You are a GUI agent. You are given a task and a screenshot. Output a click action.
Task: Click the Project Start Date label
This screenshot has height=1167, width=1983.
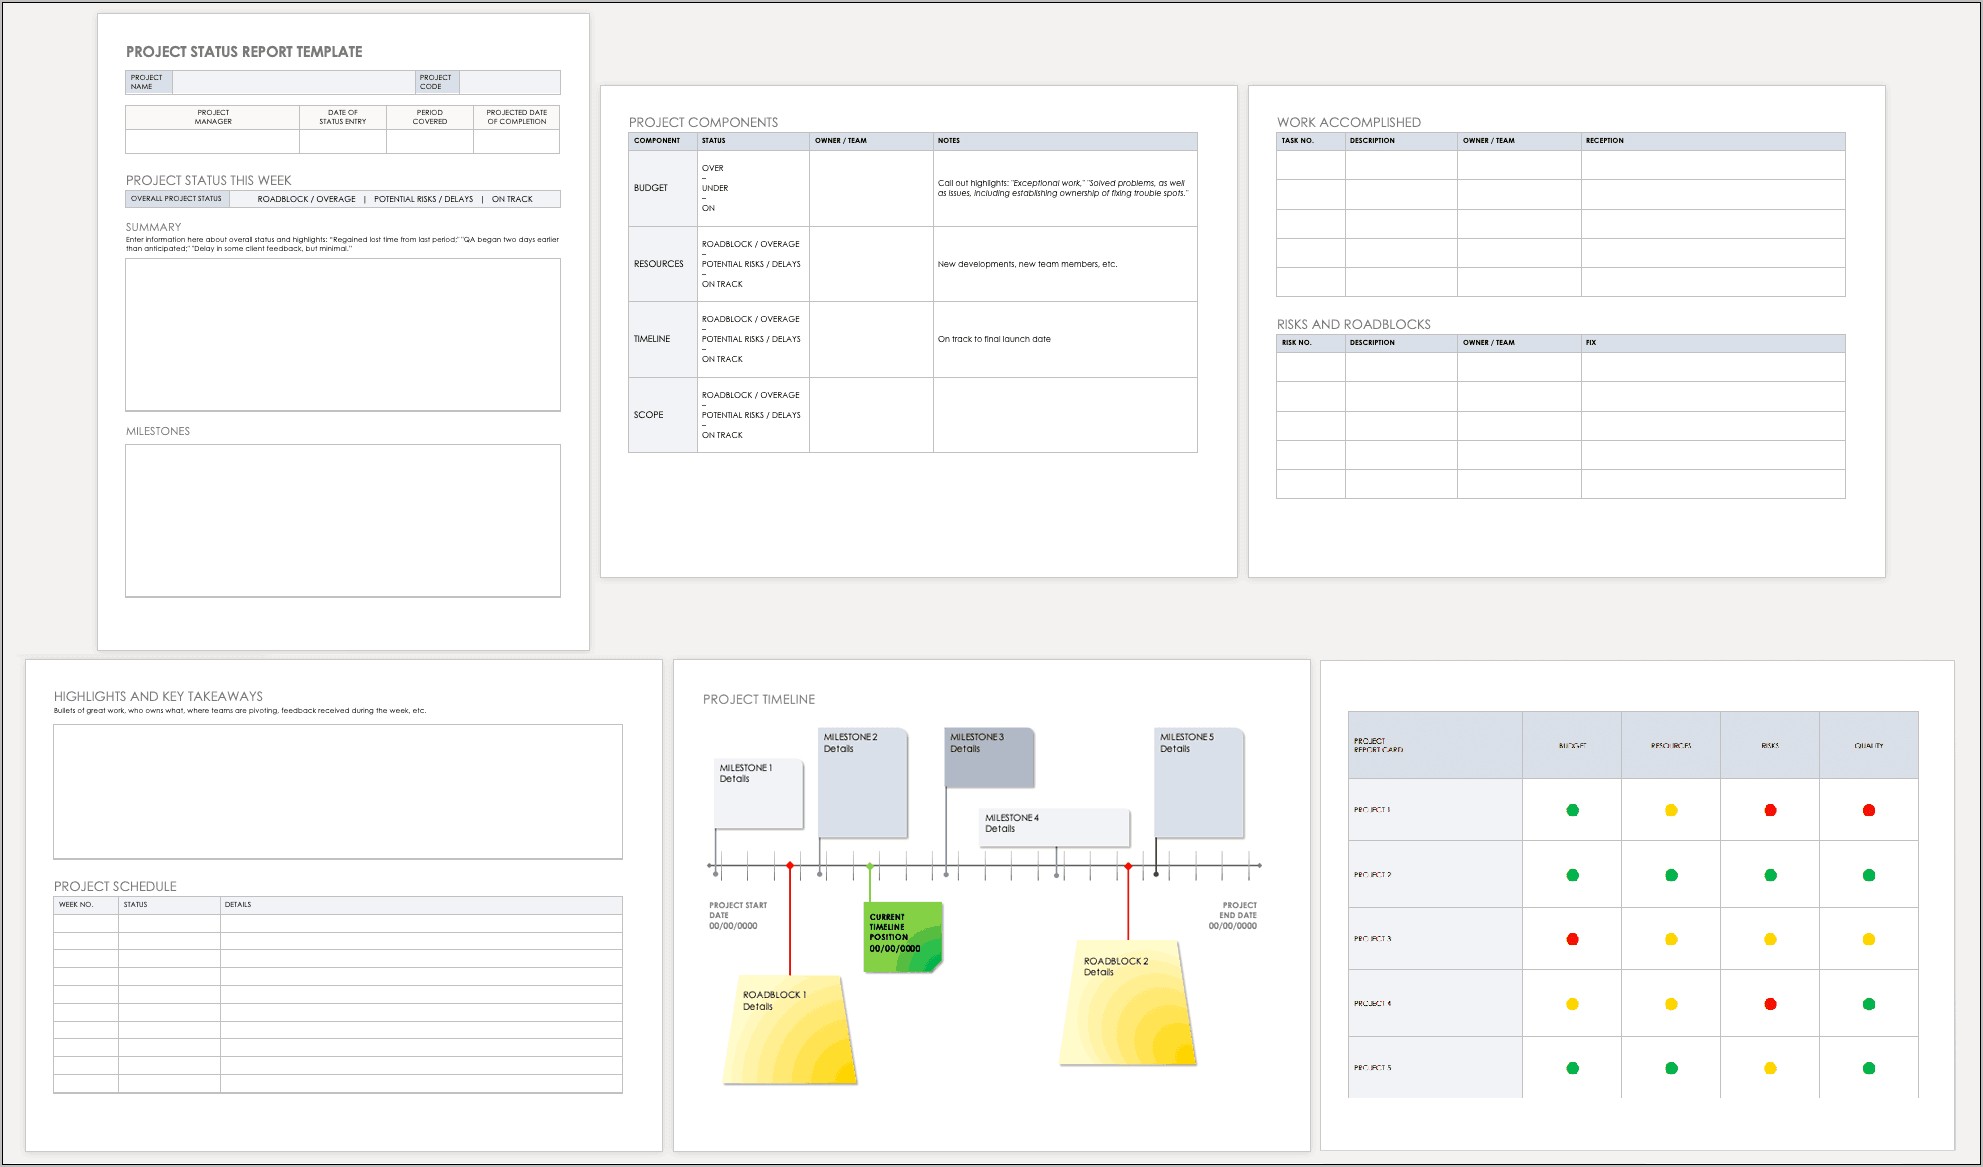tap(738, 916)
